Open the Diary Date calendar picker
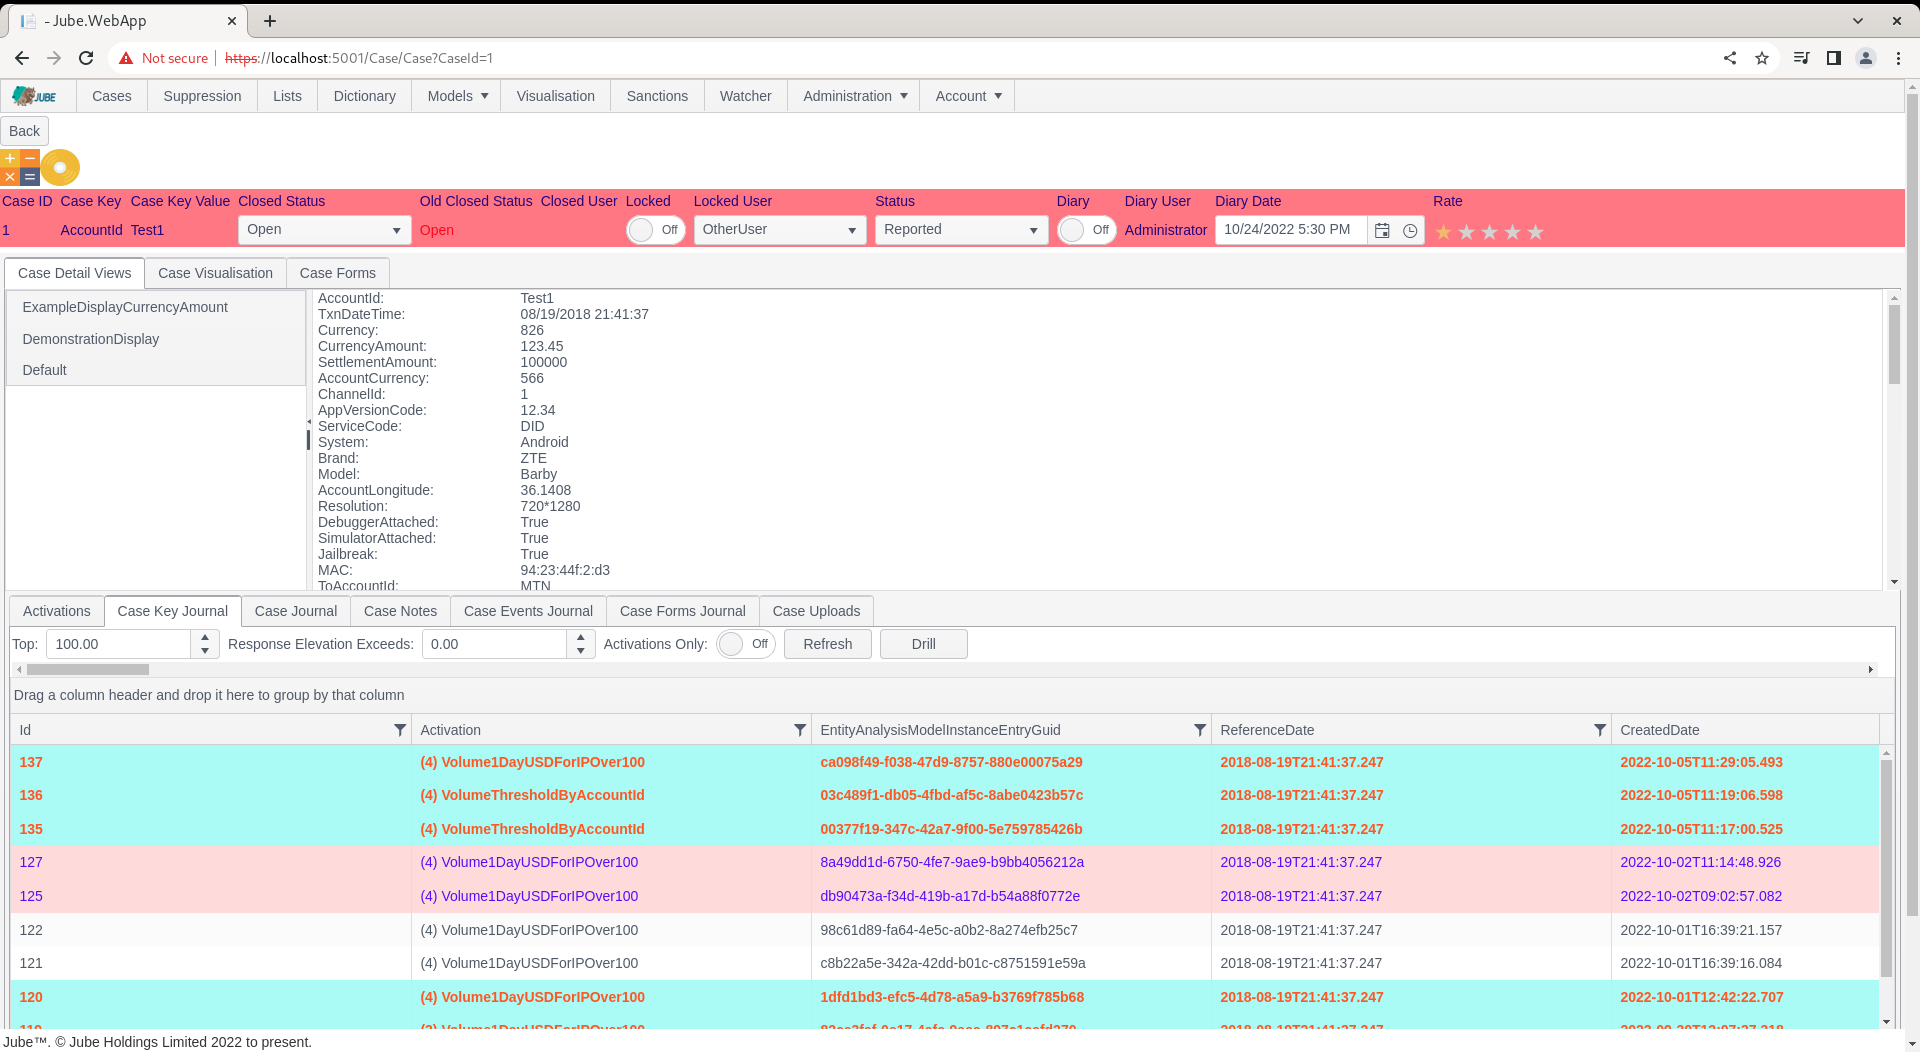This screenshot has height=1052, width=1920. (1382, 230)
